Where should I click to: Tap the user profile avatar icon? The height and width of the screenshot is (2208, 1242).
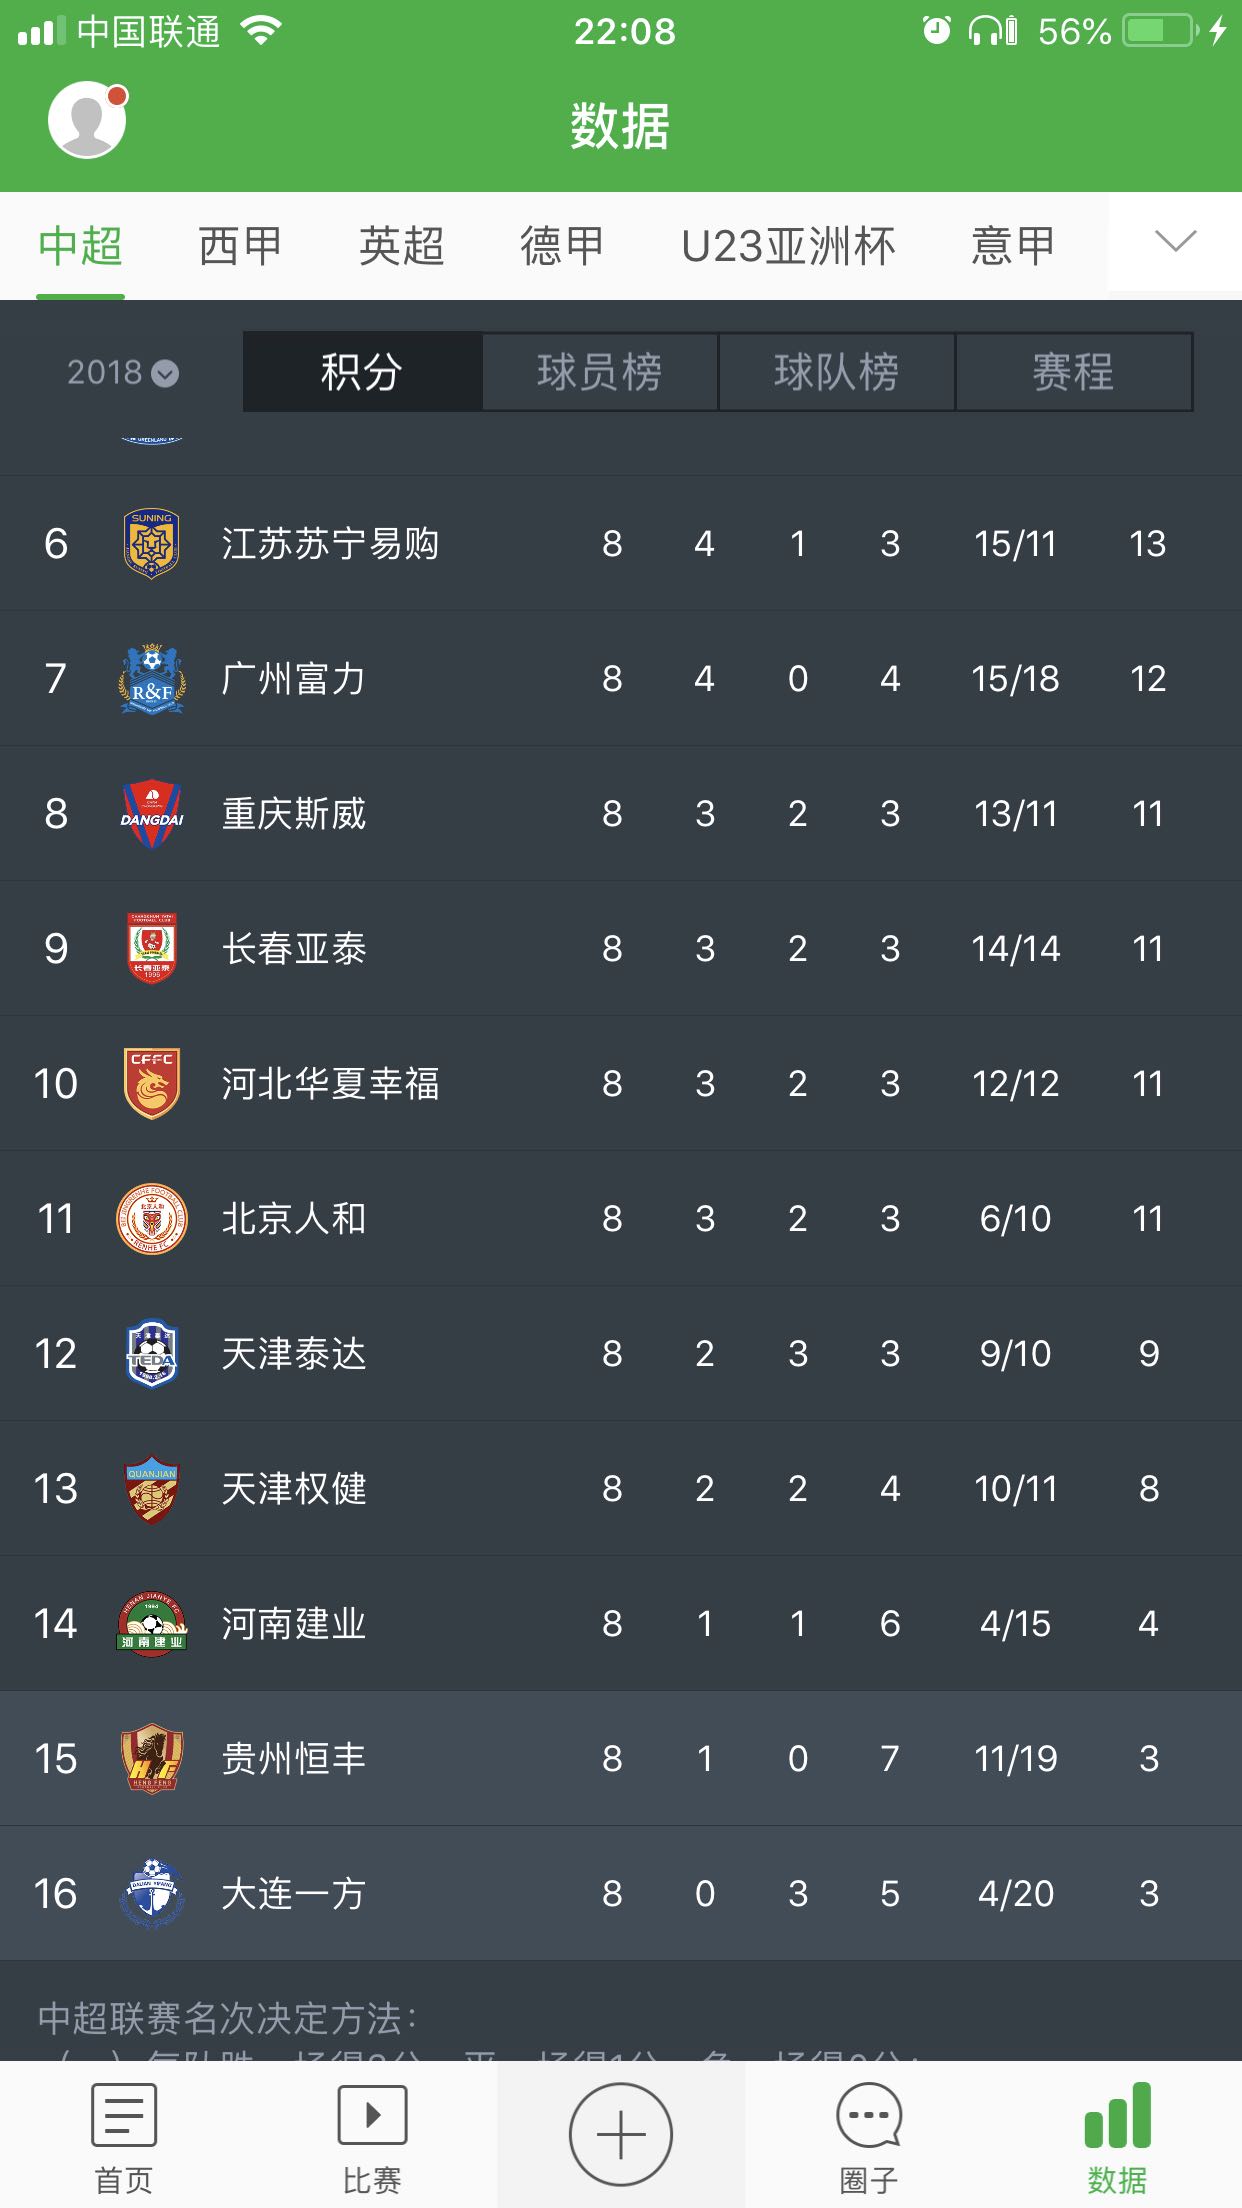(88, 121)
